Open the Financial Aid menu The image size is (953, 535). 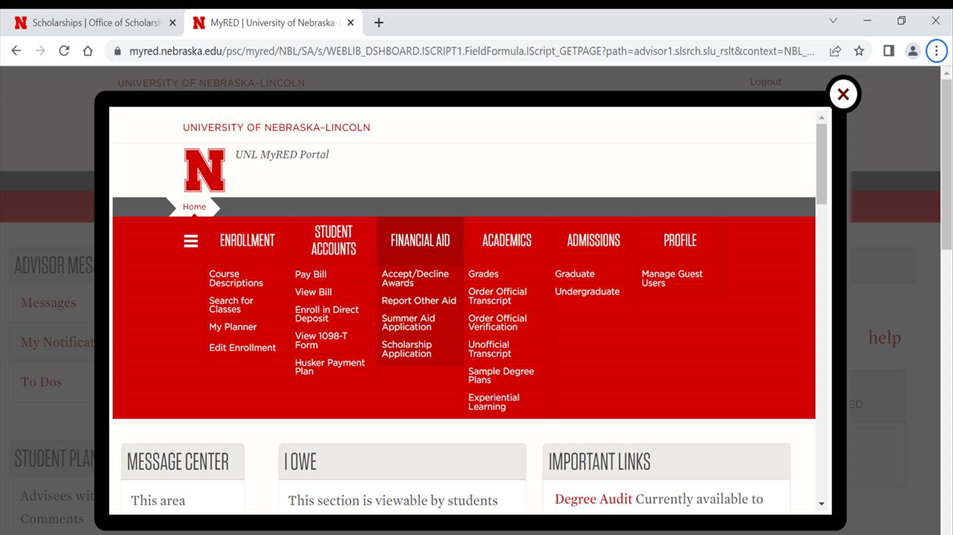tap(420, 240)
